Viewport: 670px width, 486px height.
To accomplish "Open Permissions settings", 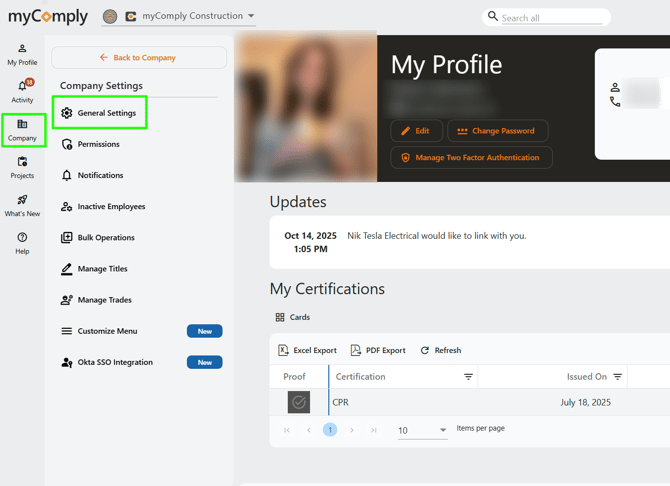I will pyautogui.click(x=98, y=144).
